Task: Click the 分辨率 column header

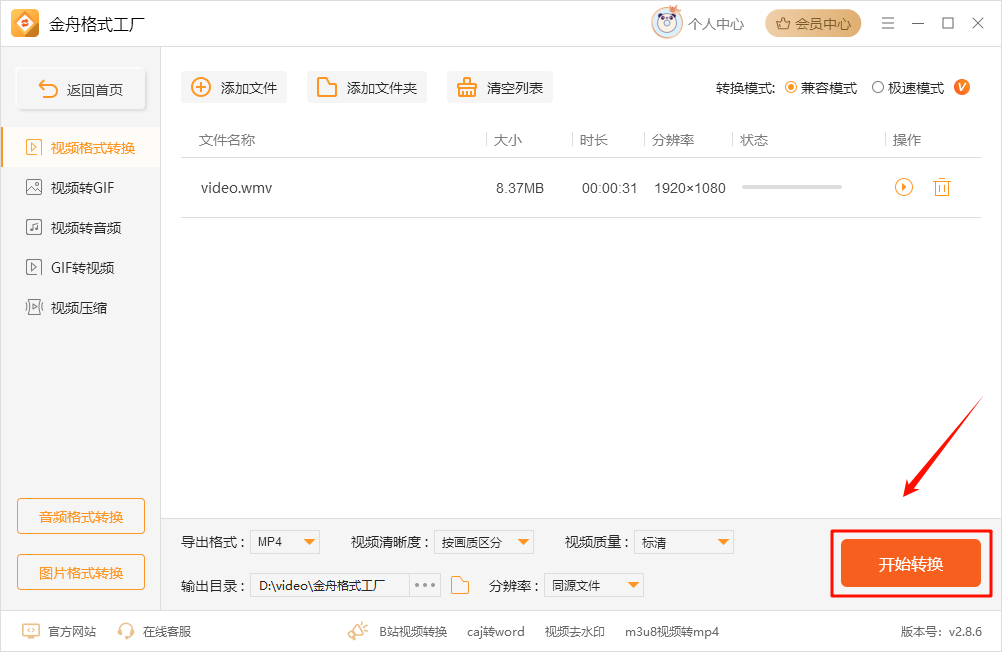Action: click(673, 140)
